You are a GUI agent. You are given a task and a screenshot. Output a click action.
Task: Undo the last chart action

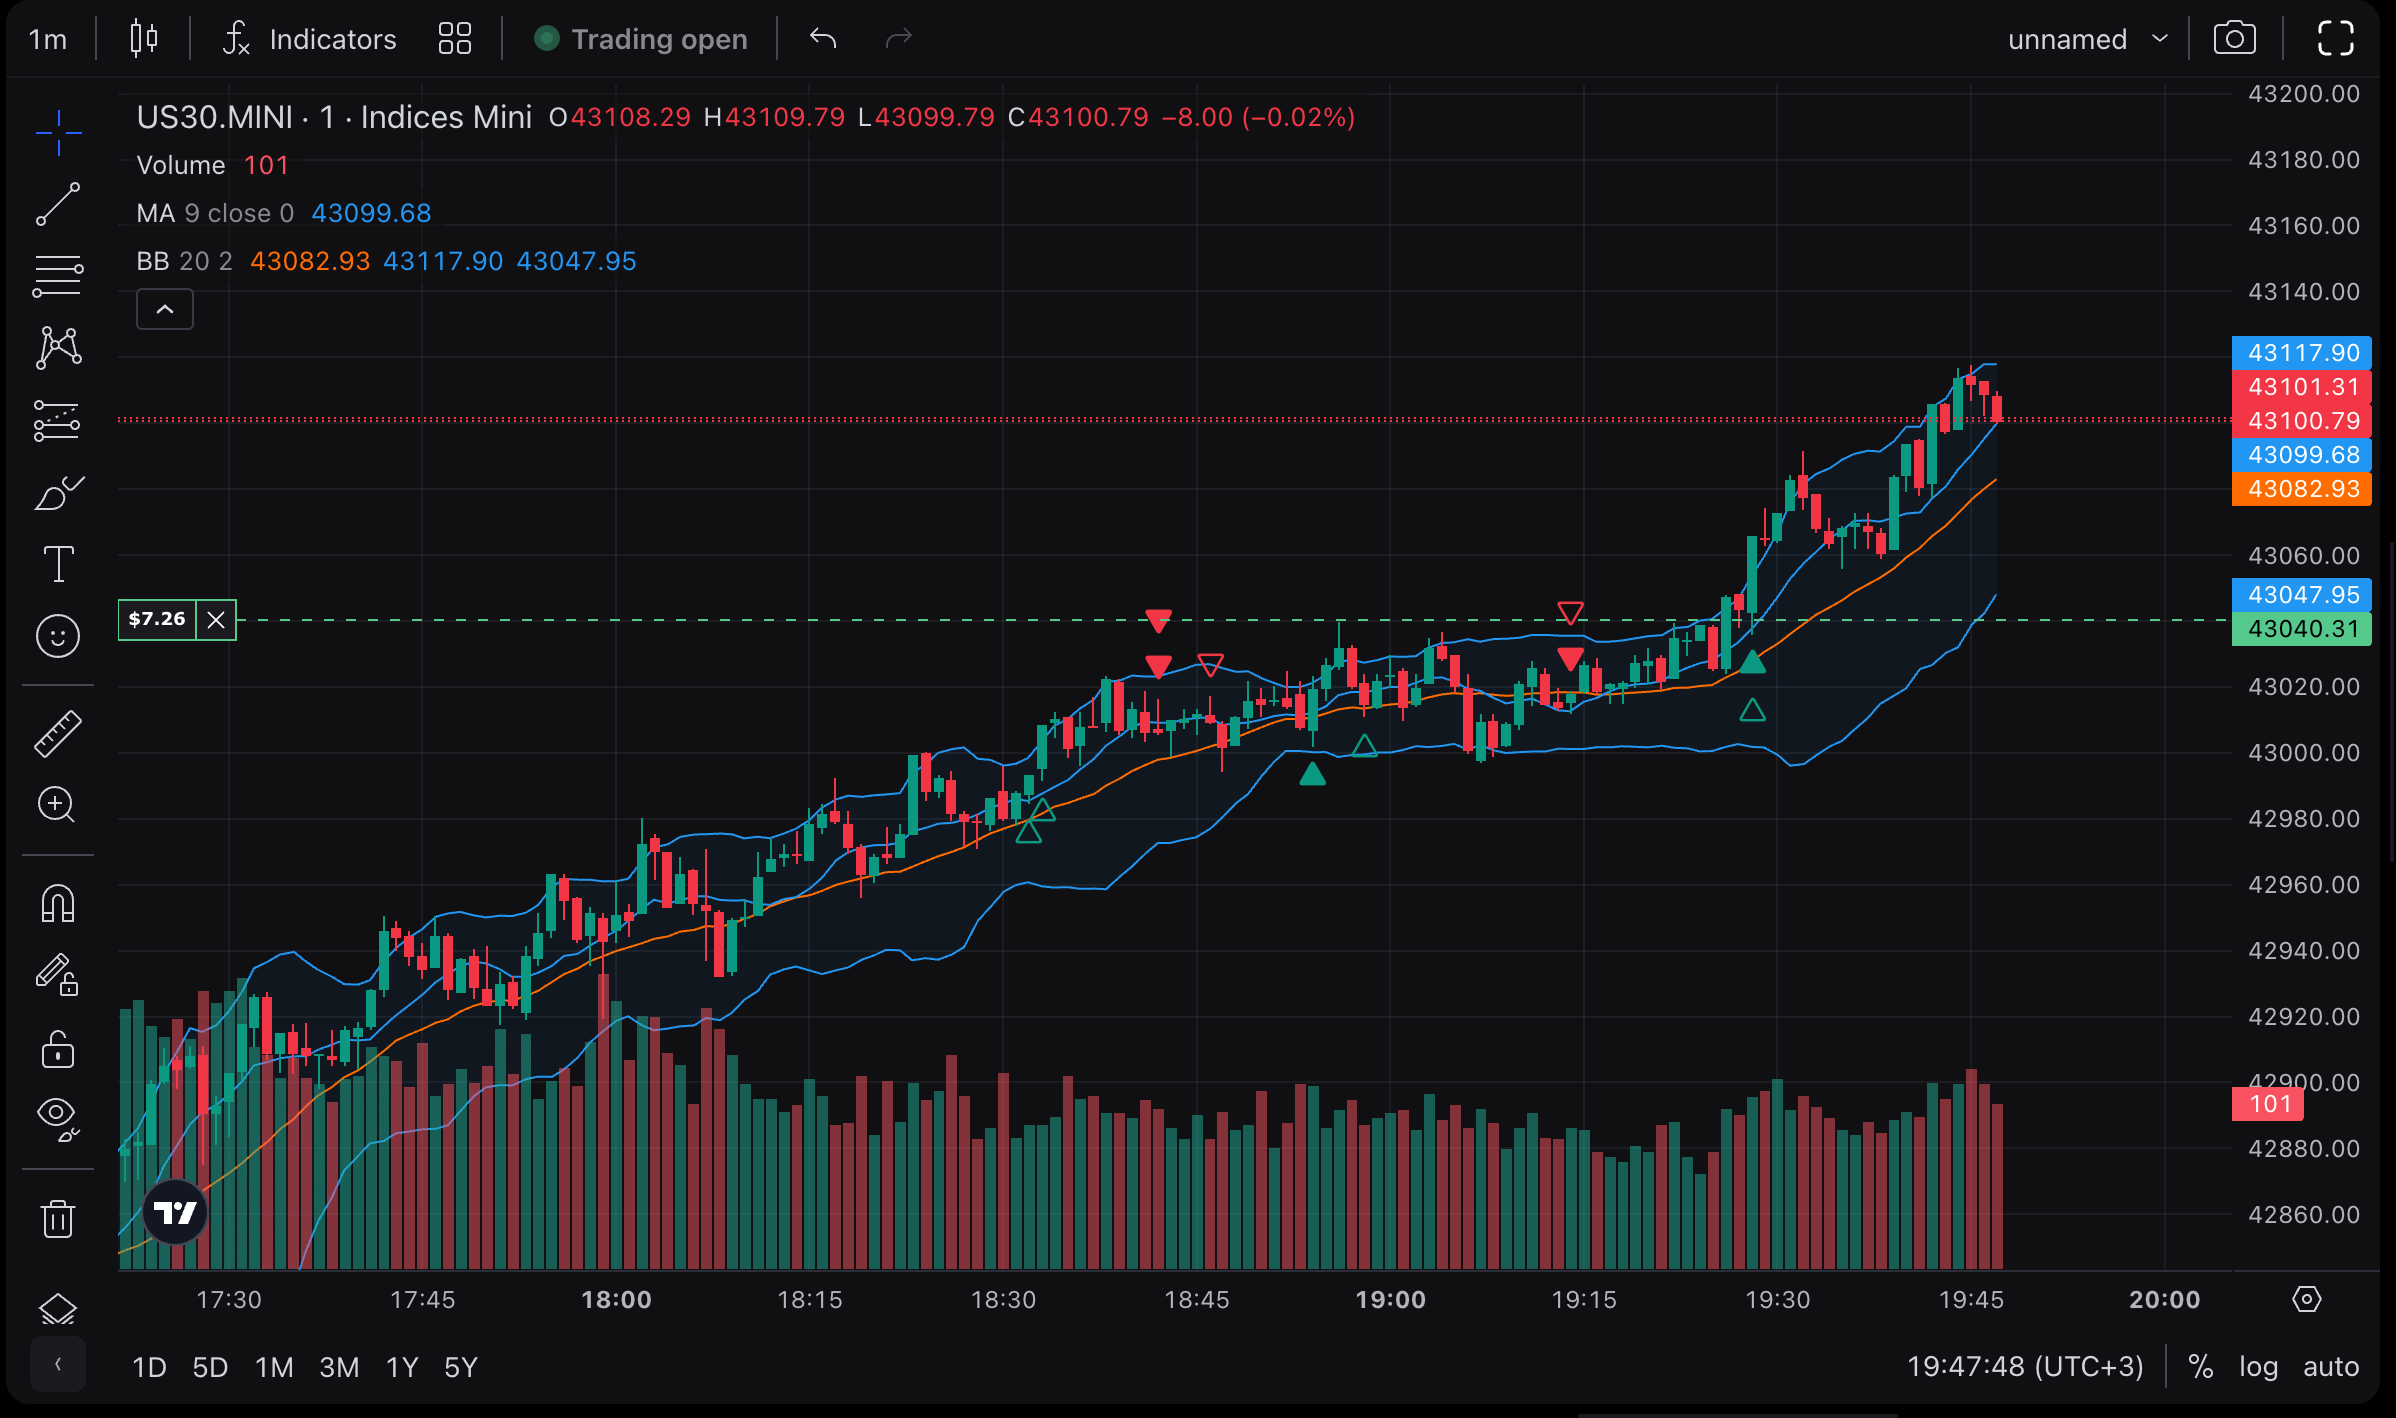[x=823, y=39]
